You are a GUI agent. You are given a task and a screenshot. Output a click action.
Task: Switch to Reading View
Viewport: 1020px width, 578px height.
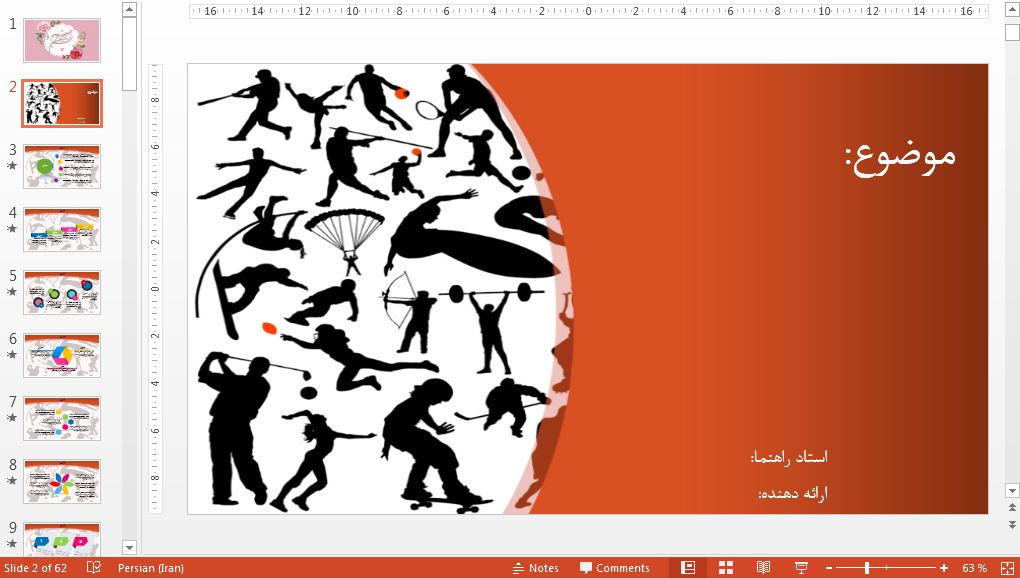click(x=763, y=568)
